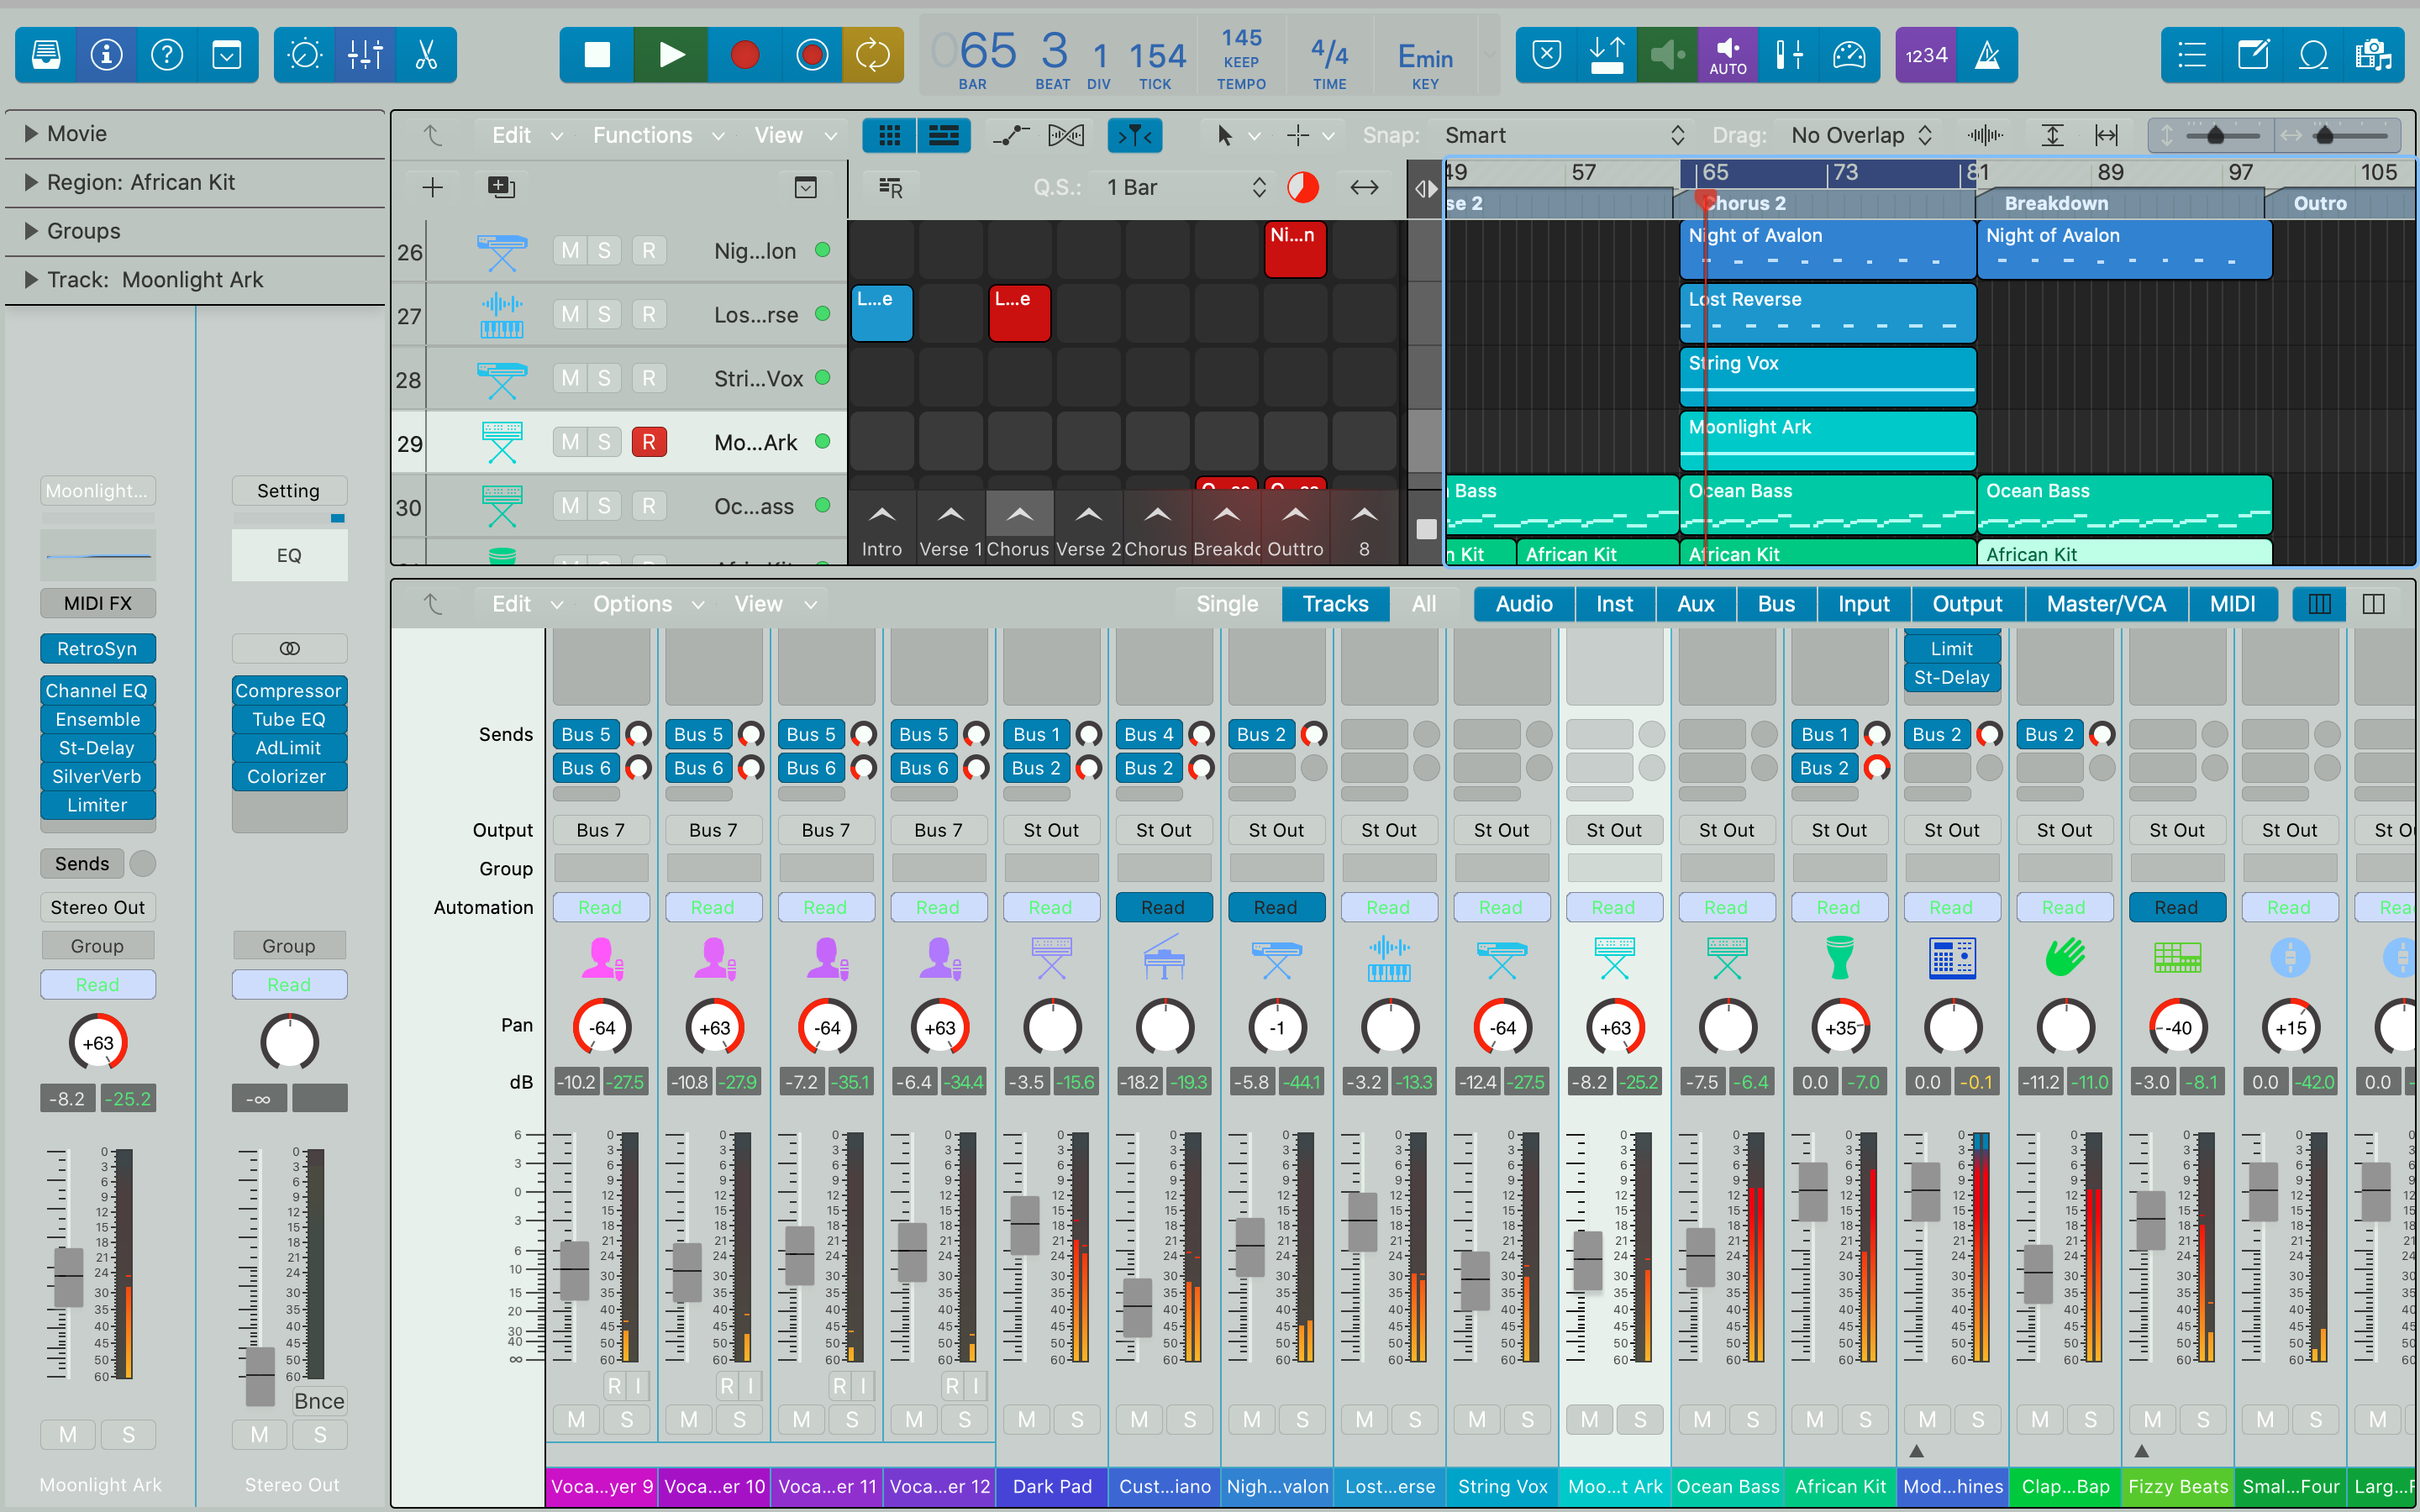Image resolution: width=2420 pixels, height=1512 pixels.
Task: Toggle the Cycle loop button
Action: pos(872,55)
